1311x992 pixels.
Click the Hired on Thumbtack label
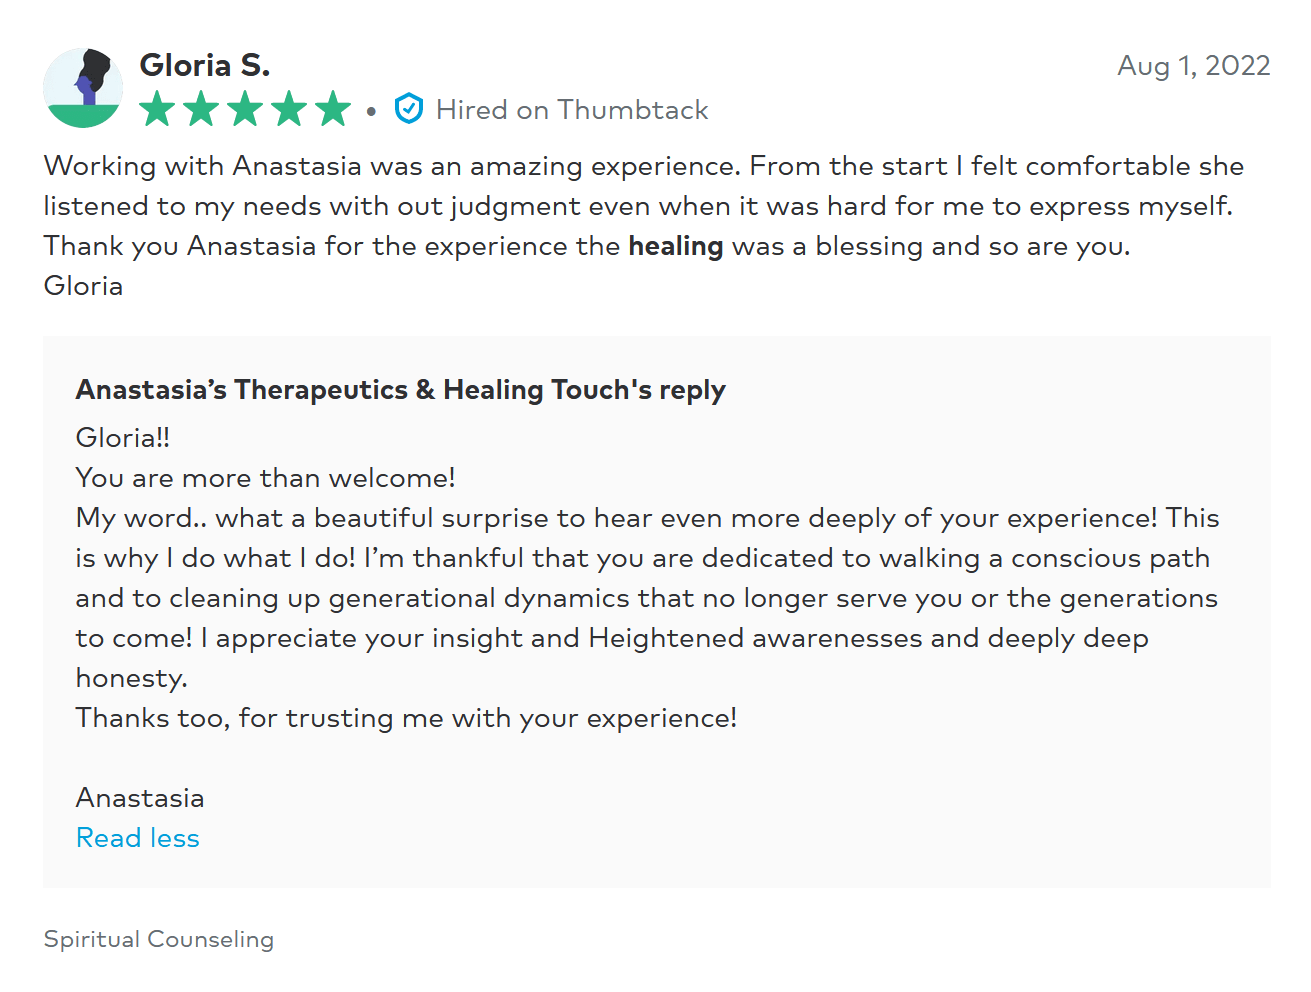572,110
